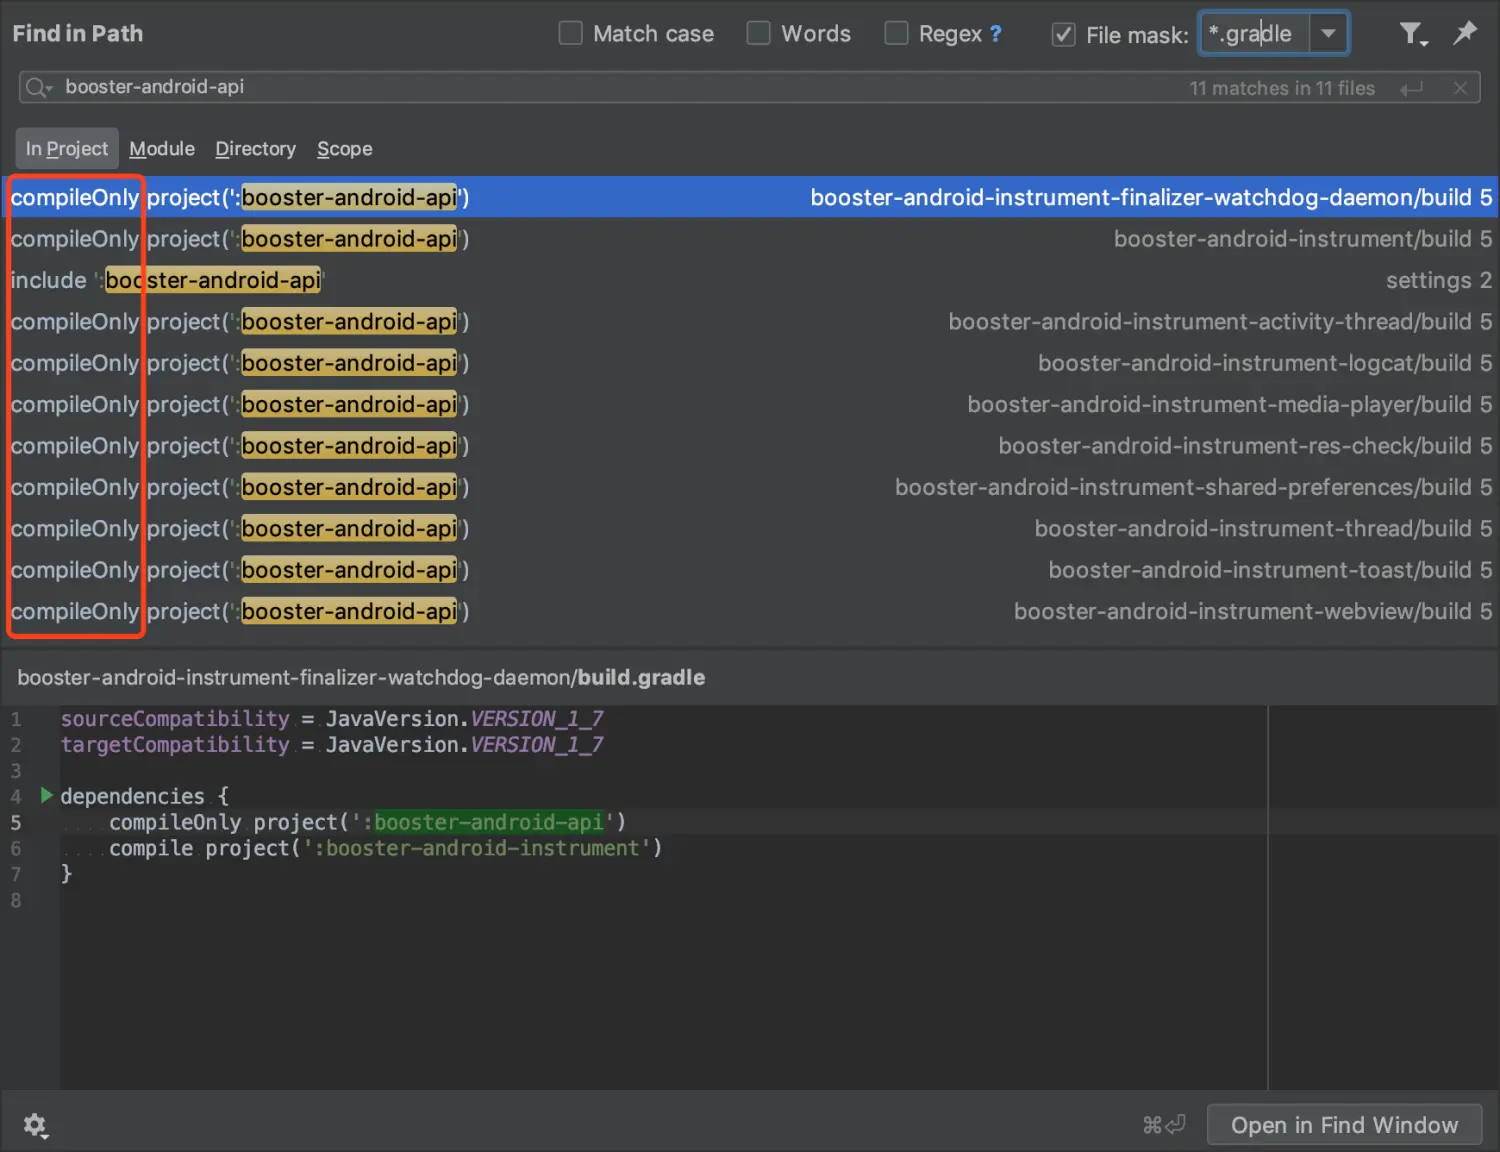The width and height of the screenshot is (1500, 1152).
Task: Switch to the Module scope tab
Action: [x=162, y=149]
